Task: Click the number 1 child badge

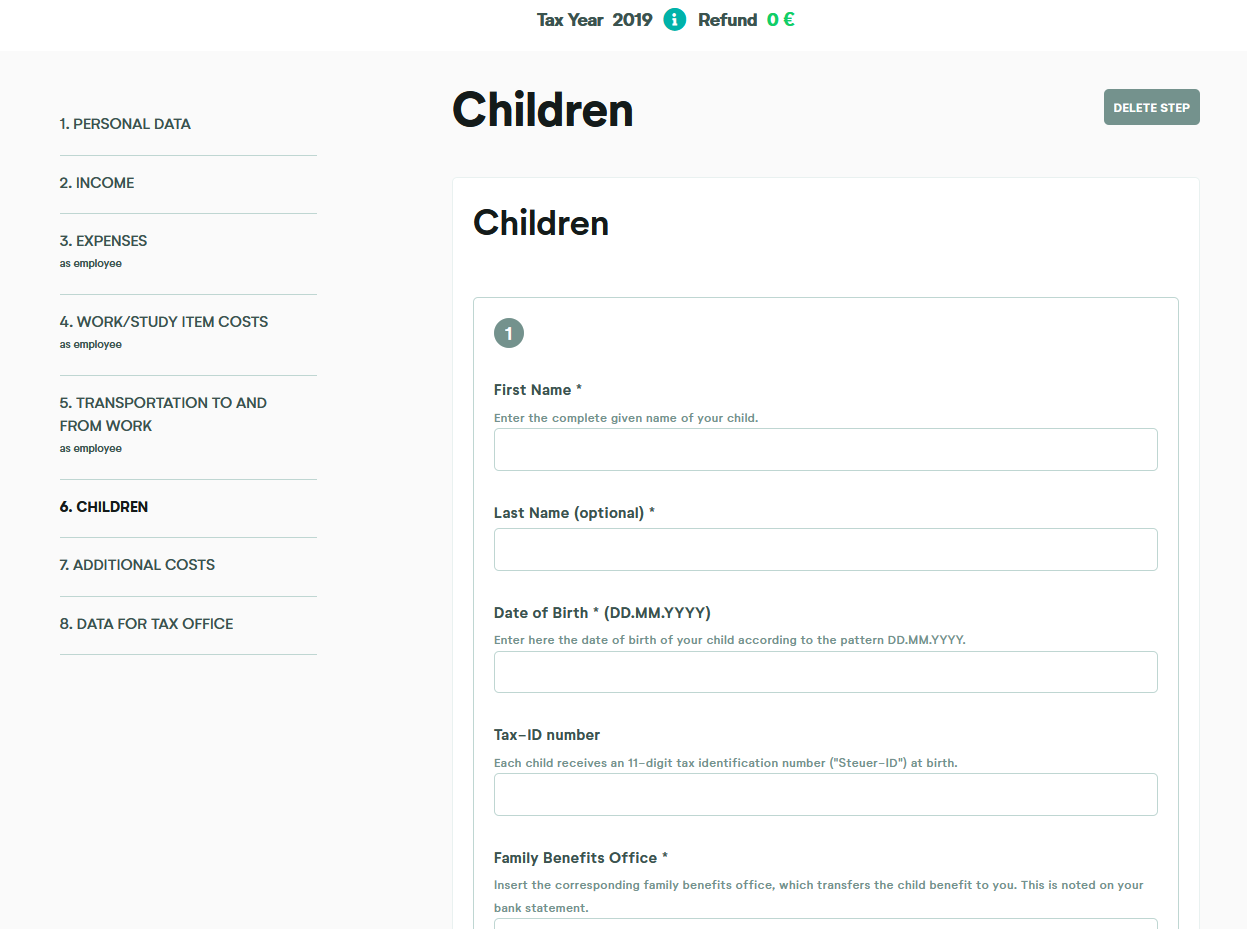Action: pyautogui.click(x=508, y=334)
